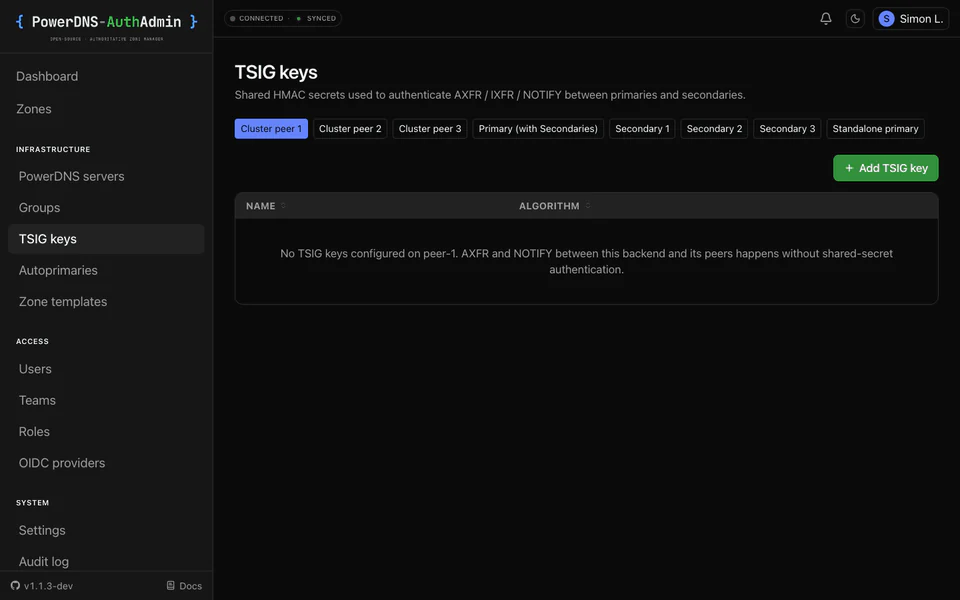
Task: Choose the Standalone primary tab
Action: (x=876, y=129)
